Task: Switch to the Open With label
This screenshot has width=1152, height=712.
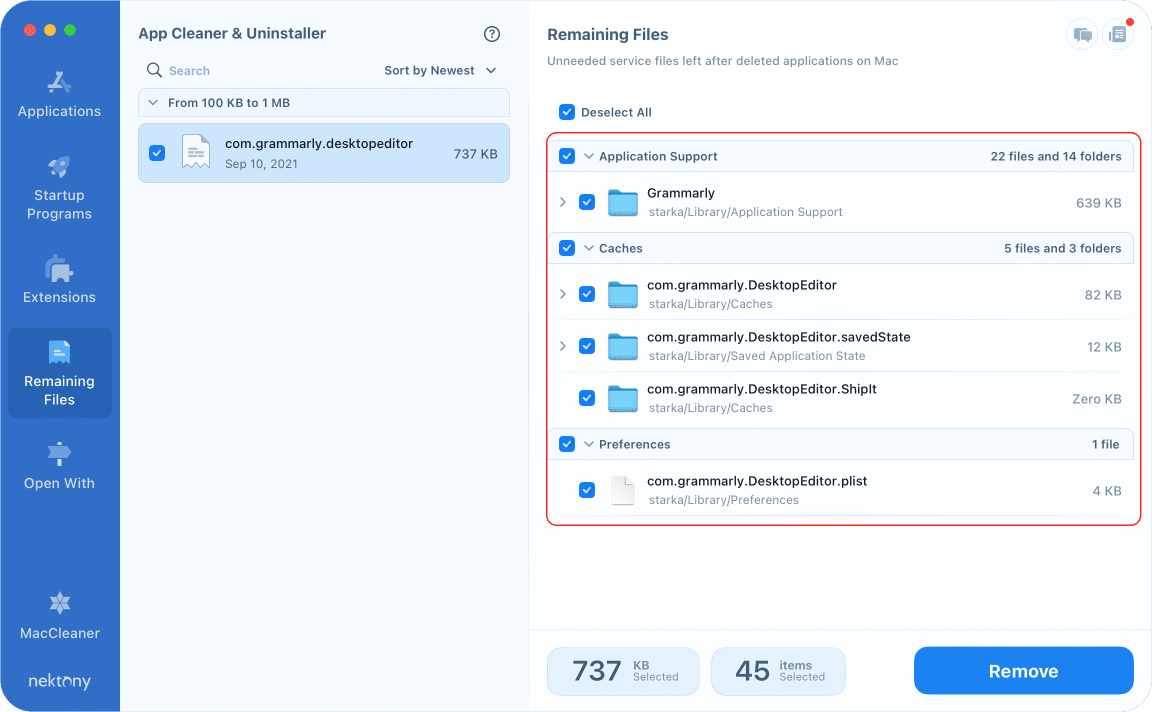Action: pyautogui.click(x=60, y=483)
